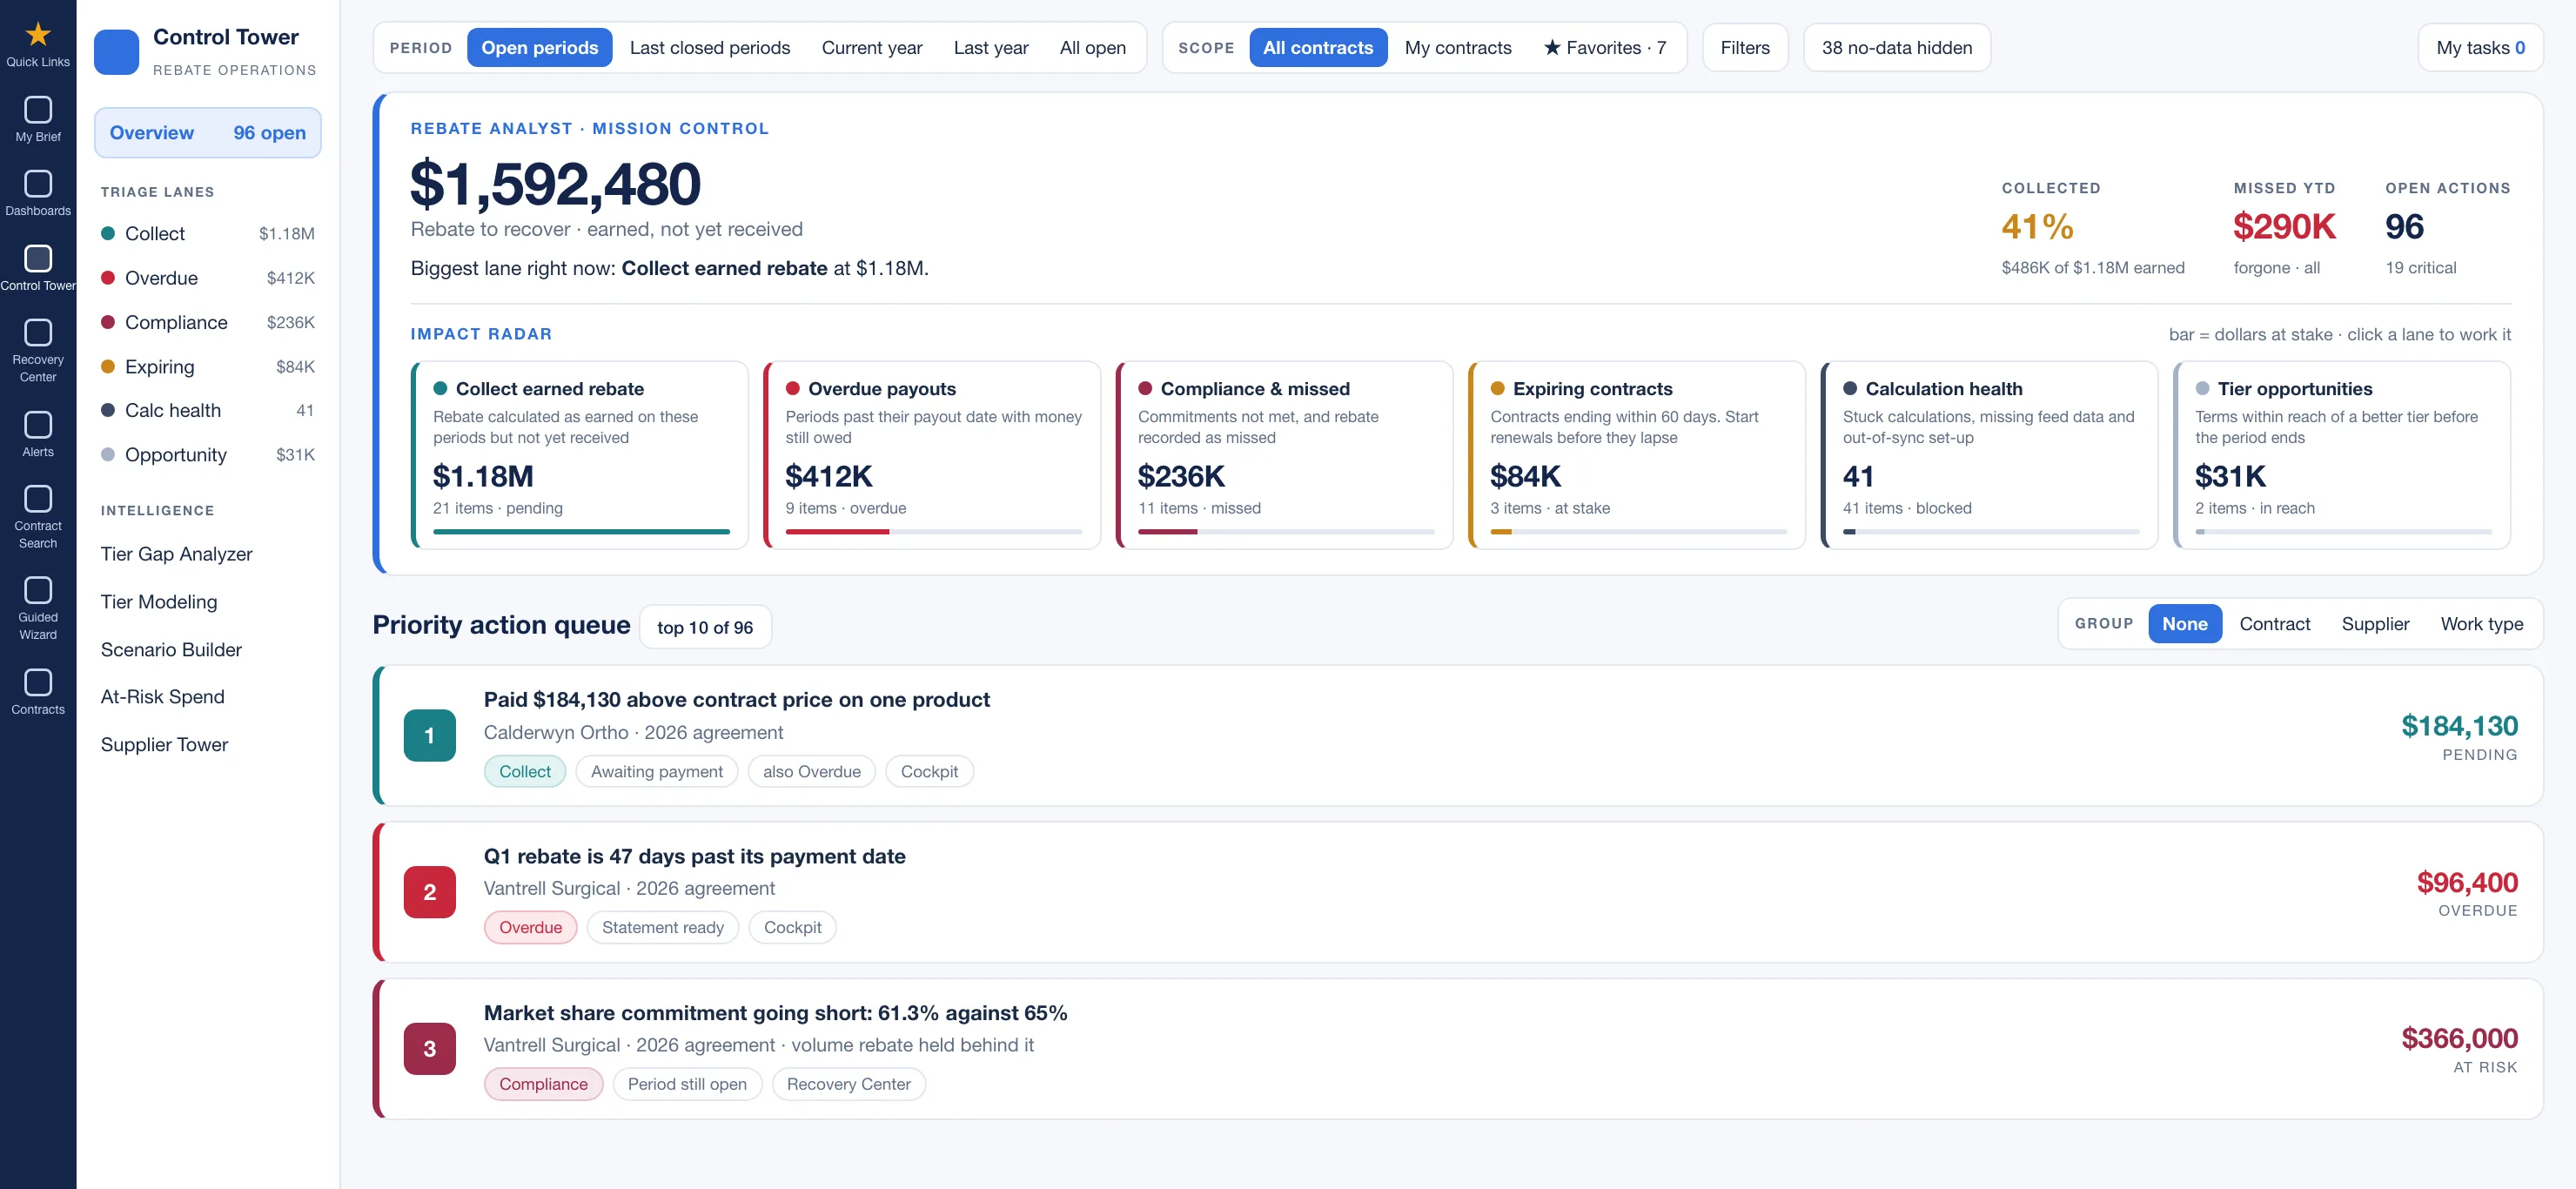Viewport: 2576px width, 1189px height.
Task: Launch Guided Wizard from sidebar
Action: pyautogui.click(x=38, y=590)
